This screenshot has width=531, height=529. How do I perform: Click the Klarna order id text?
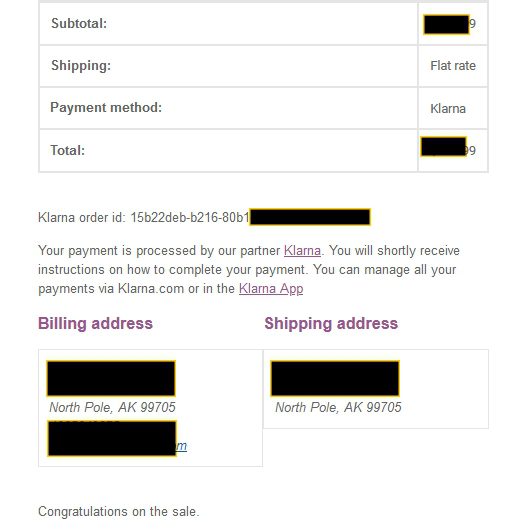point(144,217)
